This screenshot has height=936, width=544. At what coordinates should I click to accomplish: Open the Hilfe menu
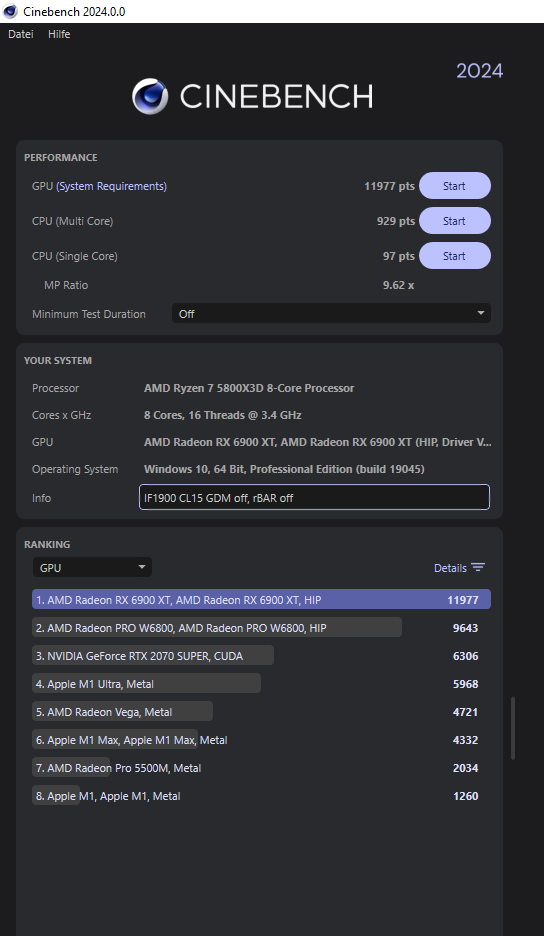tap(59, 34)
